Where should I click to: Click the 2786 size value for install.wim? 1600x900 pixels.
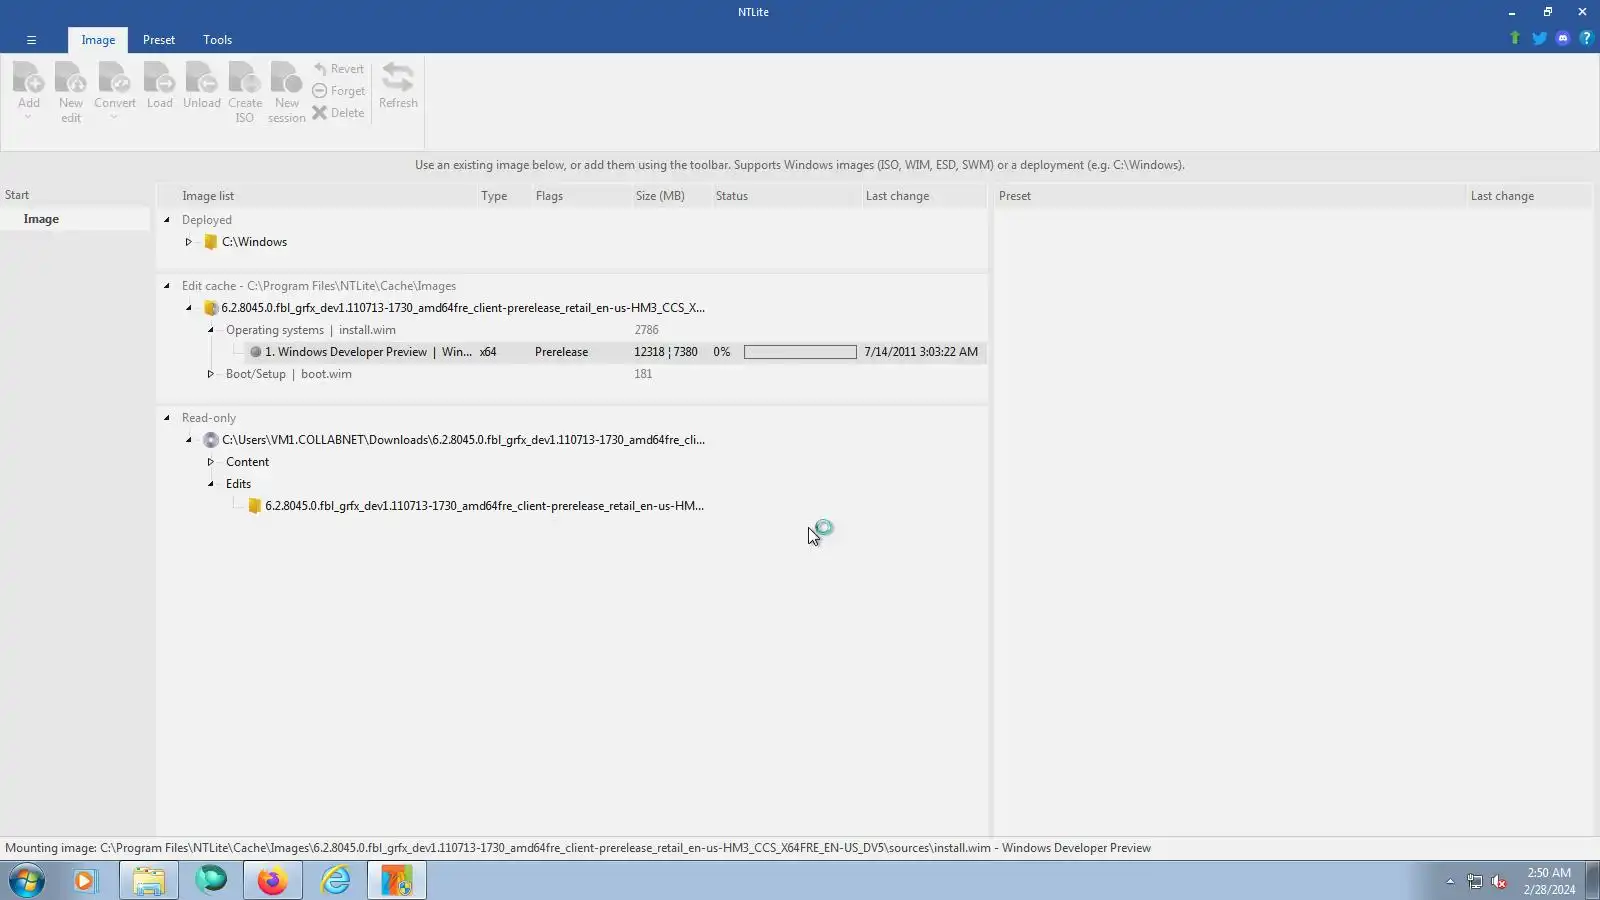[x=646, y=330]
